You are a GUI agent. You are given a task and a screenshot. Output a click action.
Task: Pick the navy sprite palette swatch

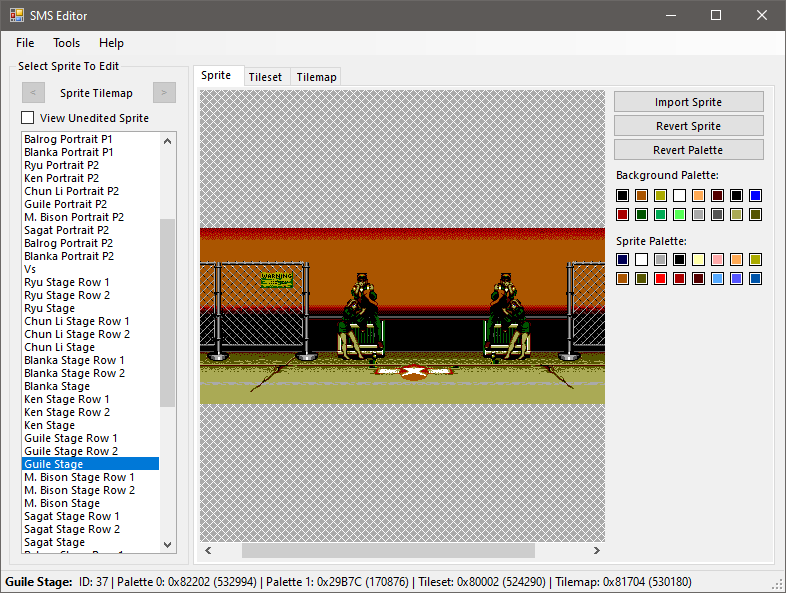(622, 260)
